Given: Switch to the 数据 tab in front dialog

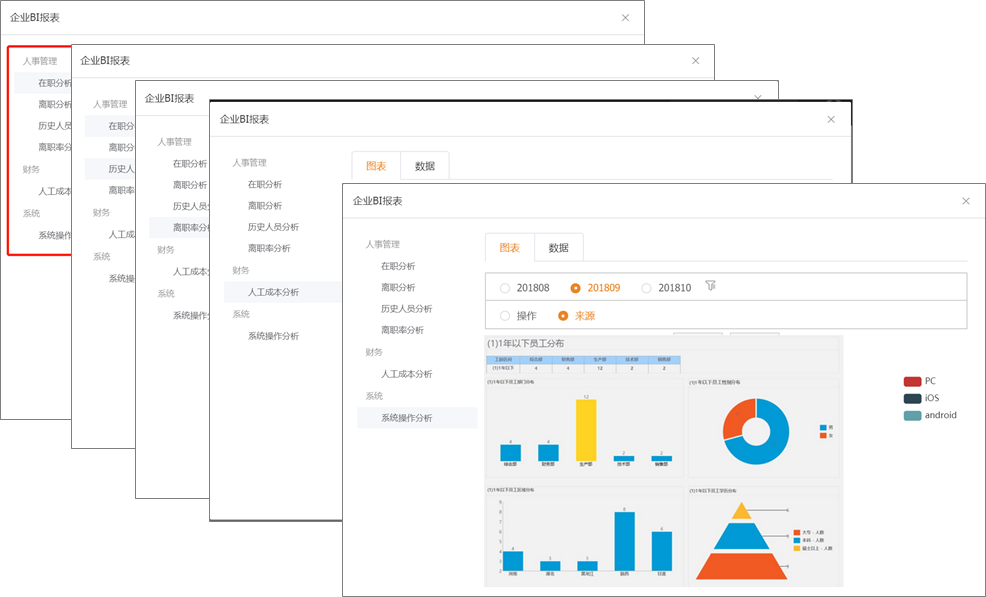Looking at the screenshot, I should pos(558,248).
